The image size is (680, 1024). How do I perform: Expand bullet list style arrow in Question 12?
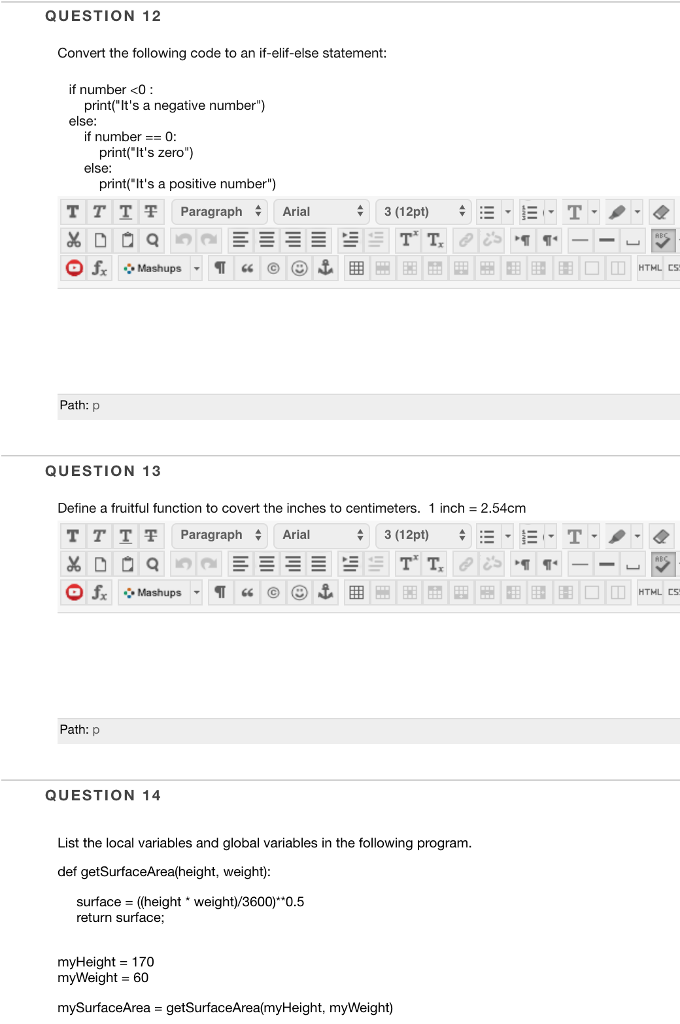[x=507, y=212]
